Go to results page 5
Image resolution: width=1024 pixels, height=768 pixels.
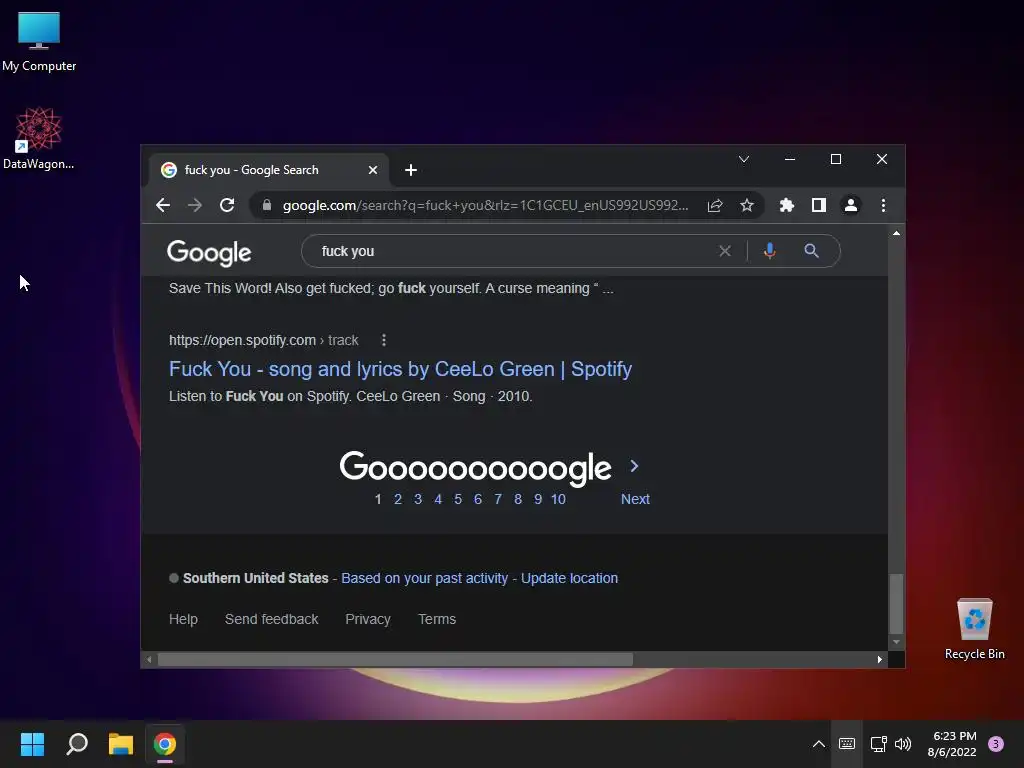click(458, 499)
